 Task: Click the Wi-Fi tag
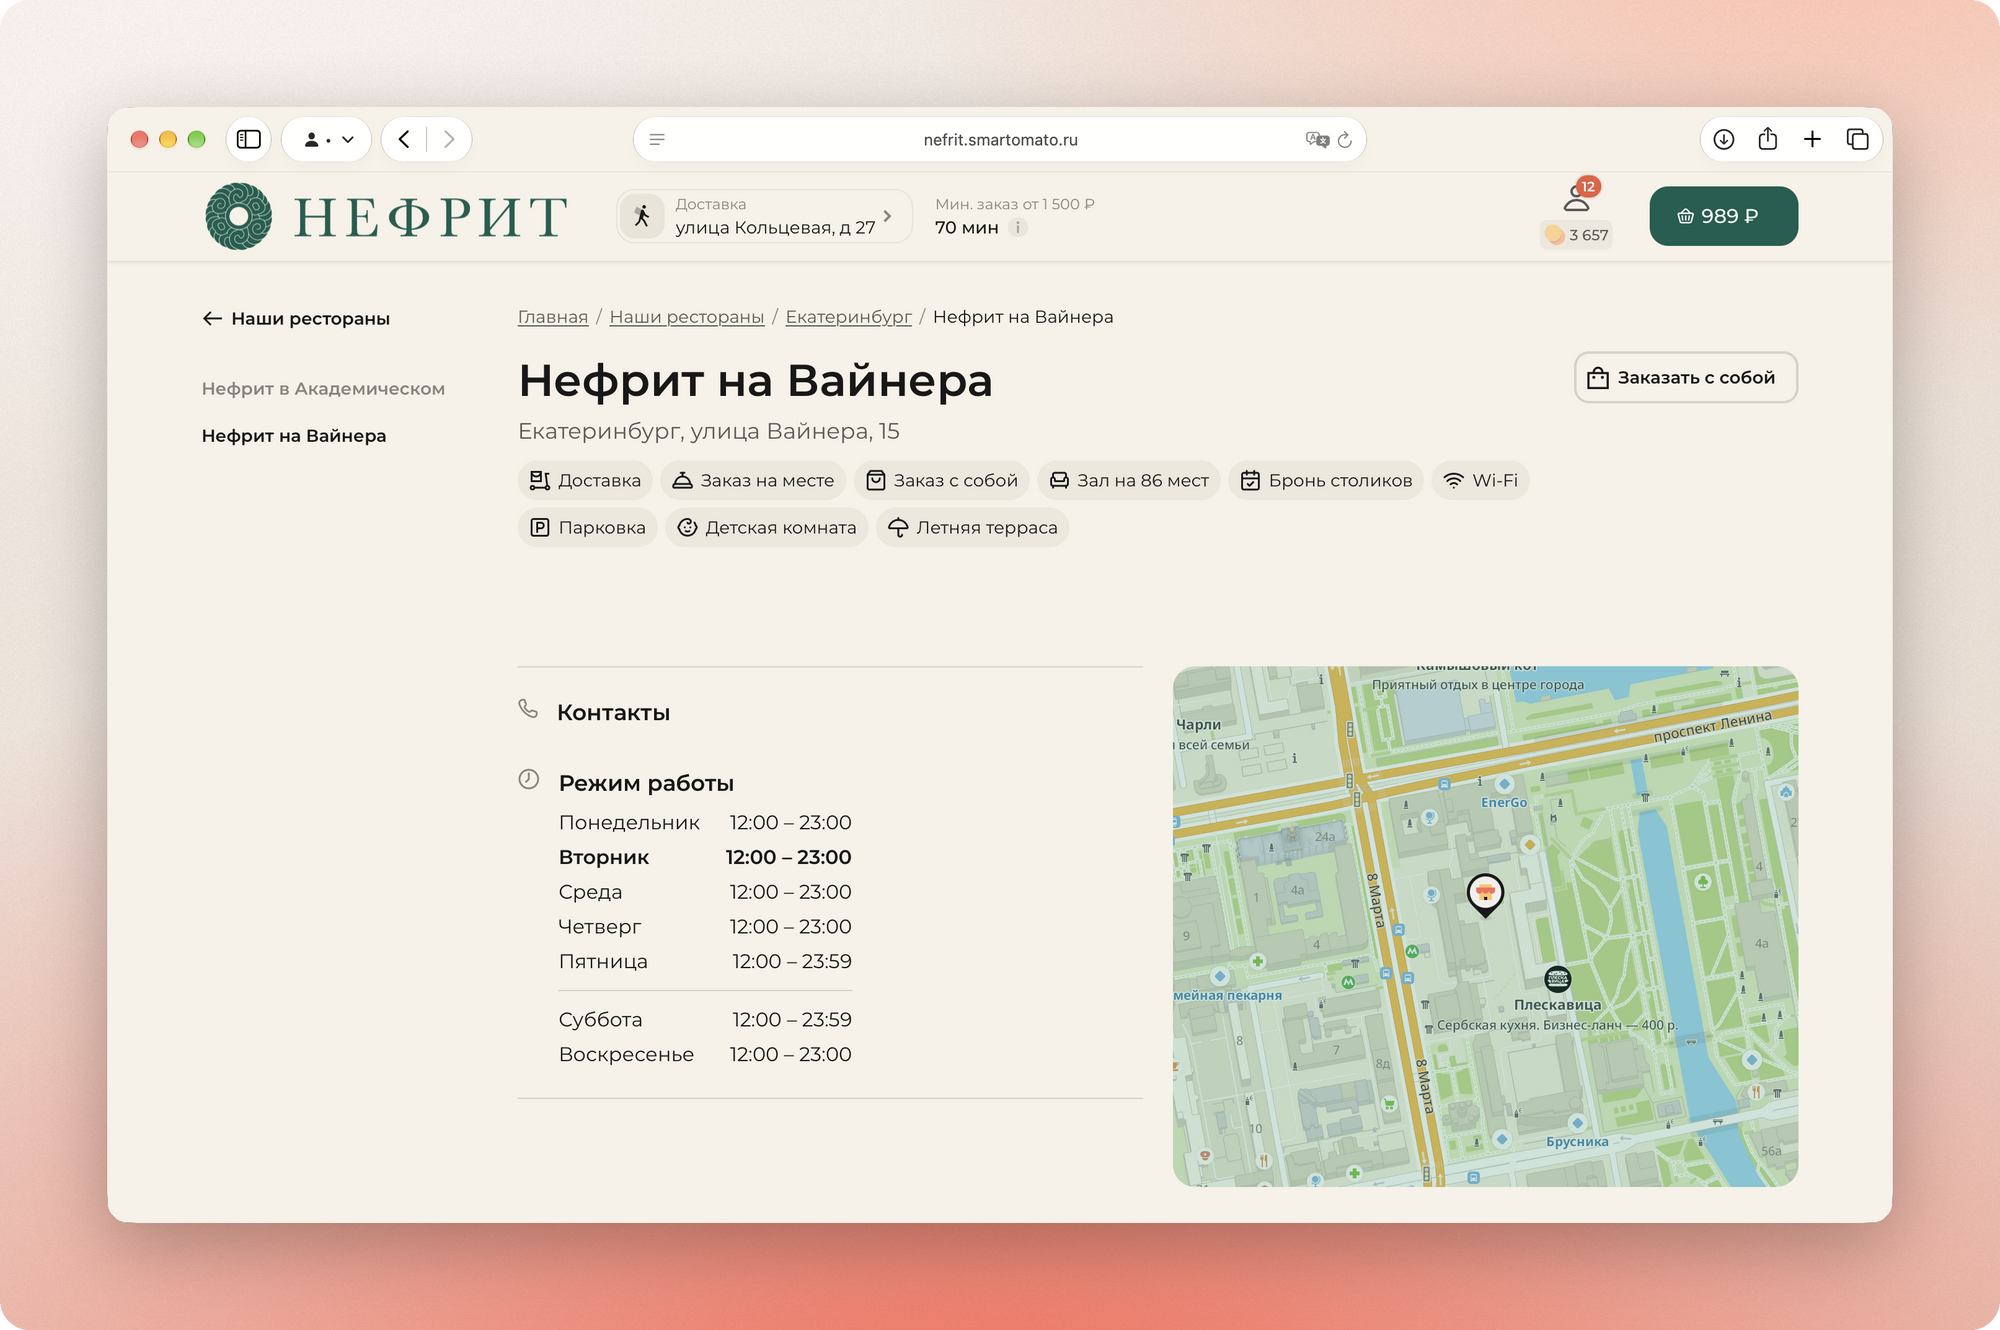tap(1480, 480)
